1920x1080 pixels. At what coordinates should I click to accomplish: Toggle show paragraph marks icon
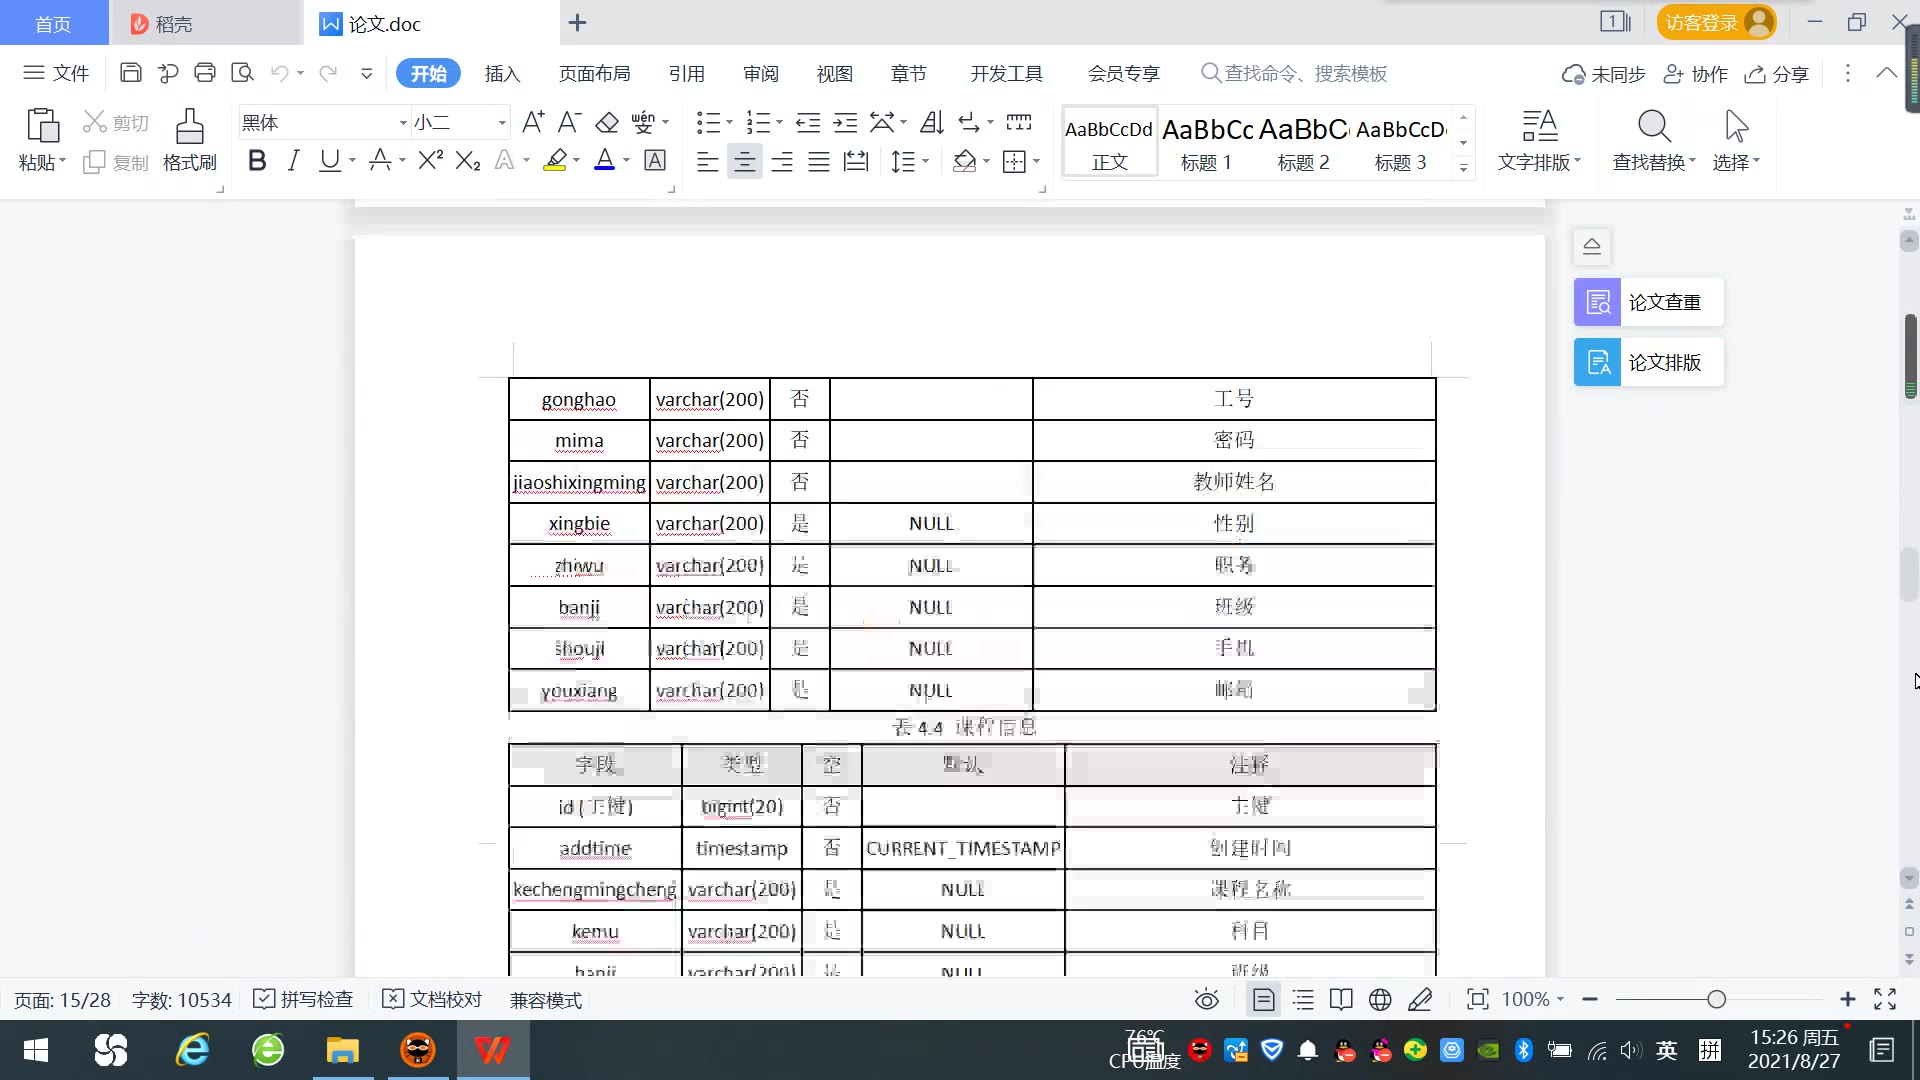(x=968, y=122)
